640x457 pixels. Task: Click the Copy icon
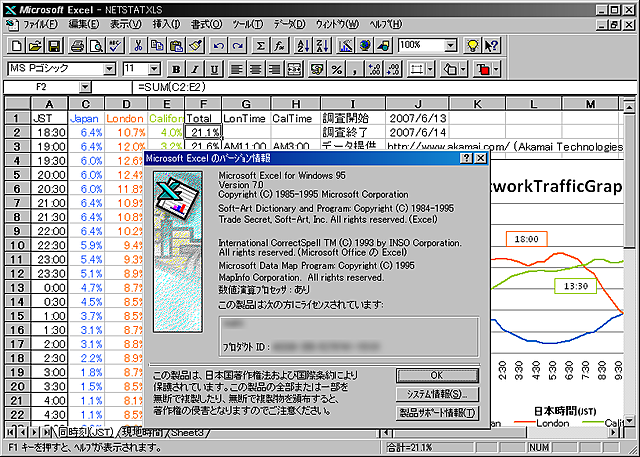point(157,46)
